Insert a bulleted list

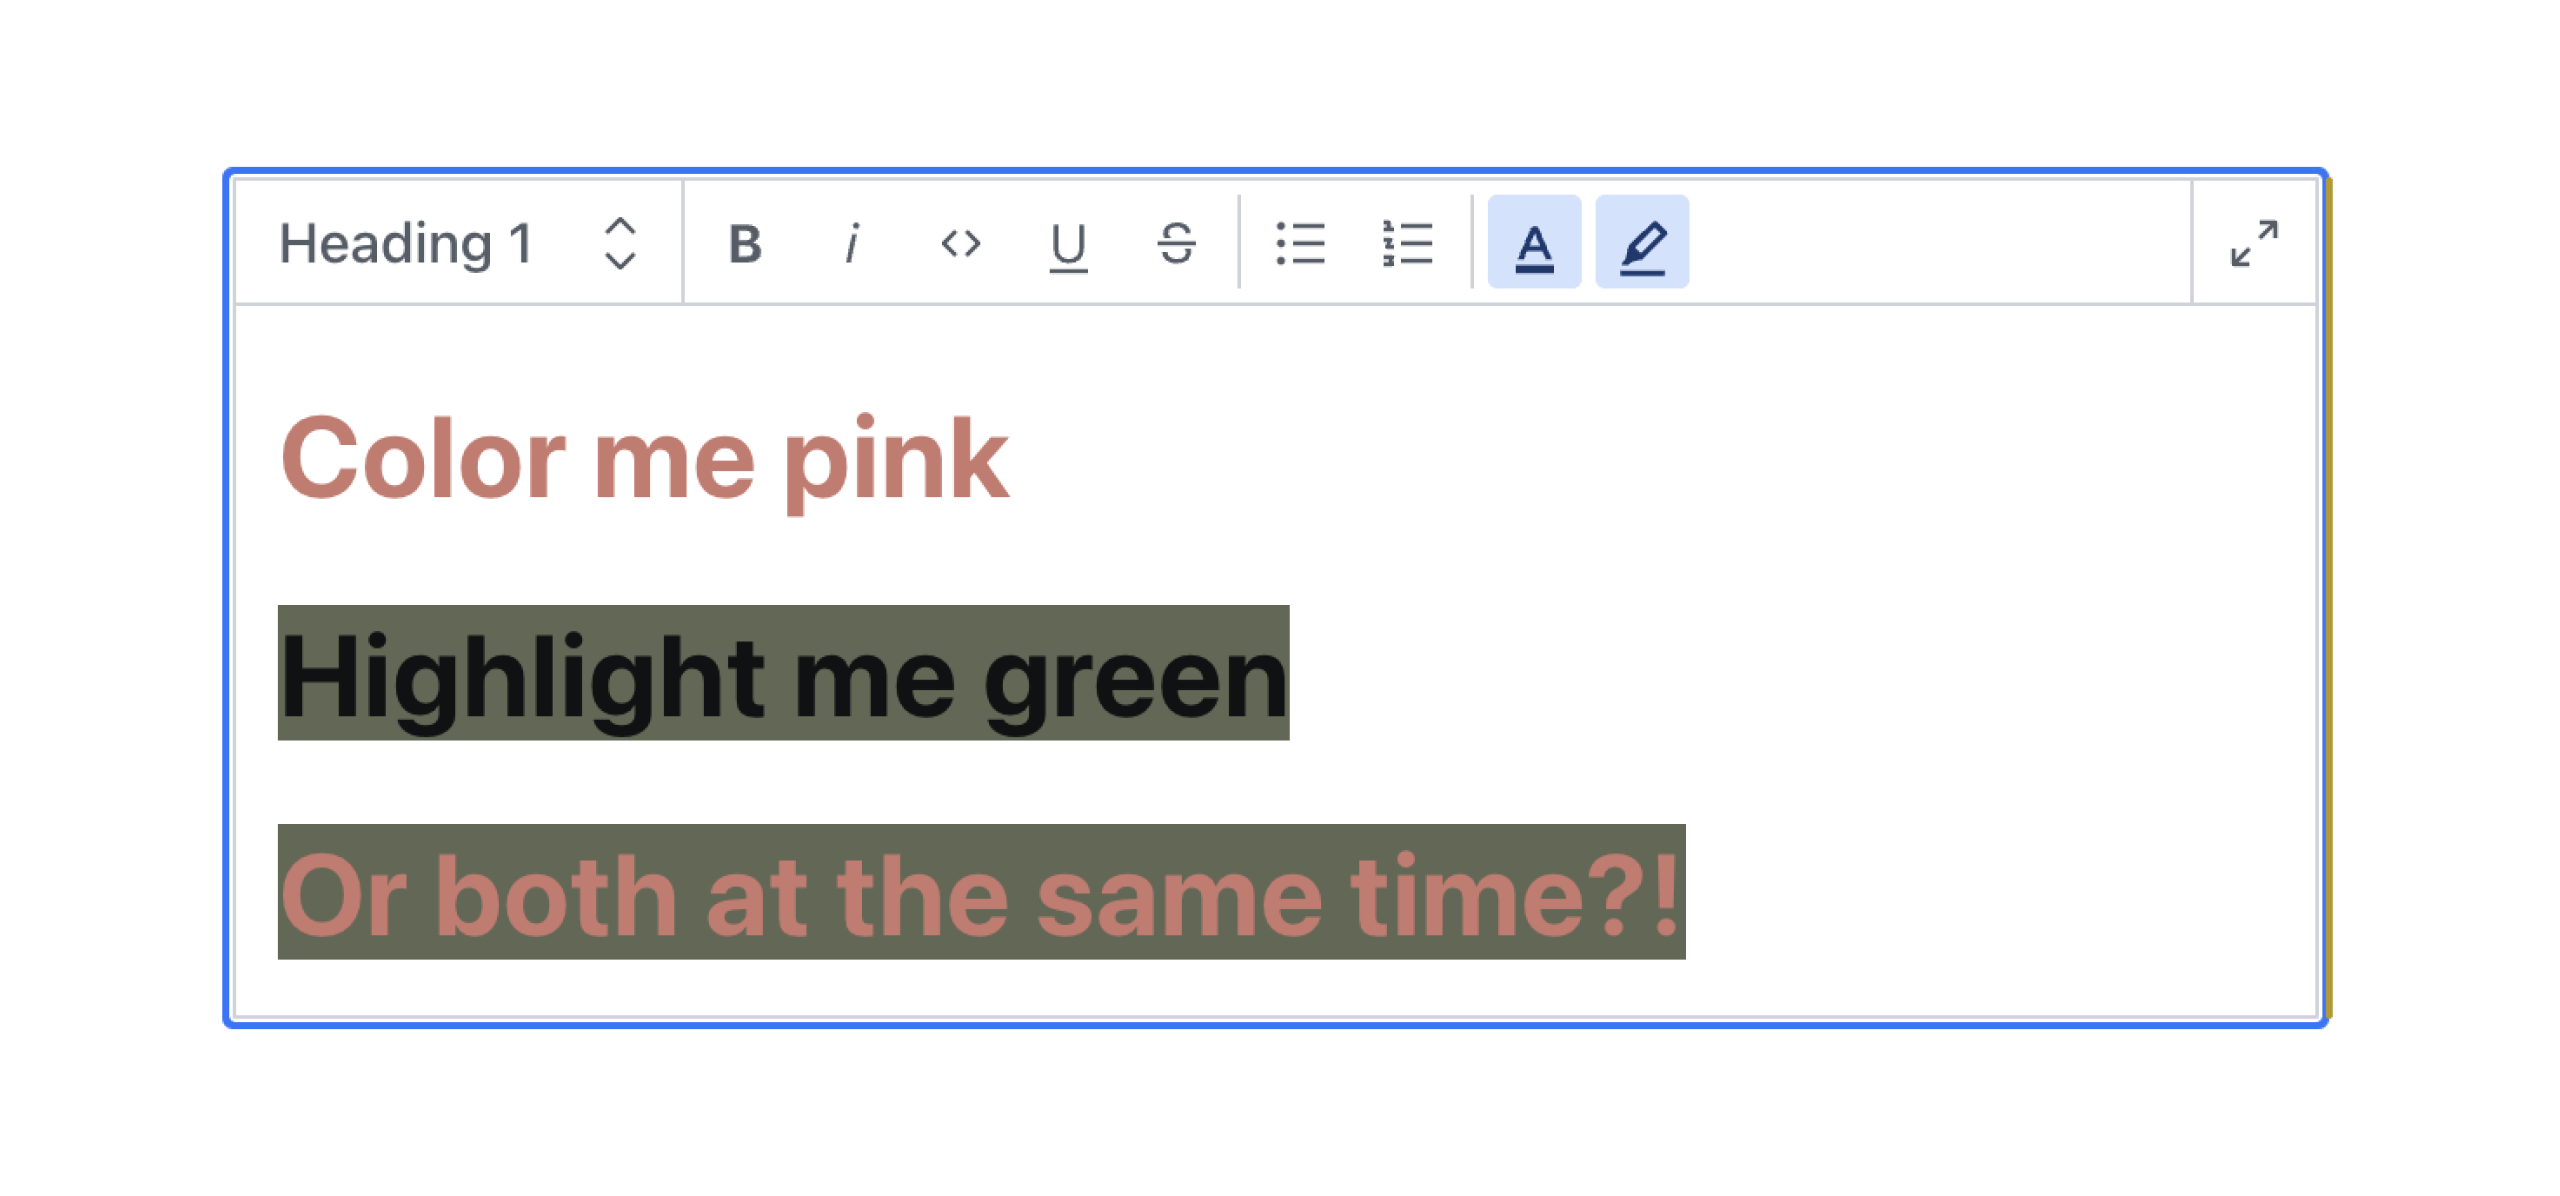pyautogui.click(x=1300, y=243)
